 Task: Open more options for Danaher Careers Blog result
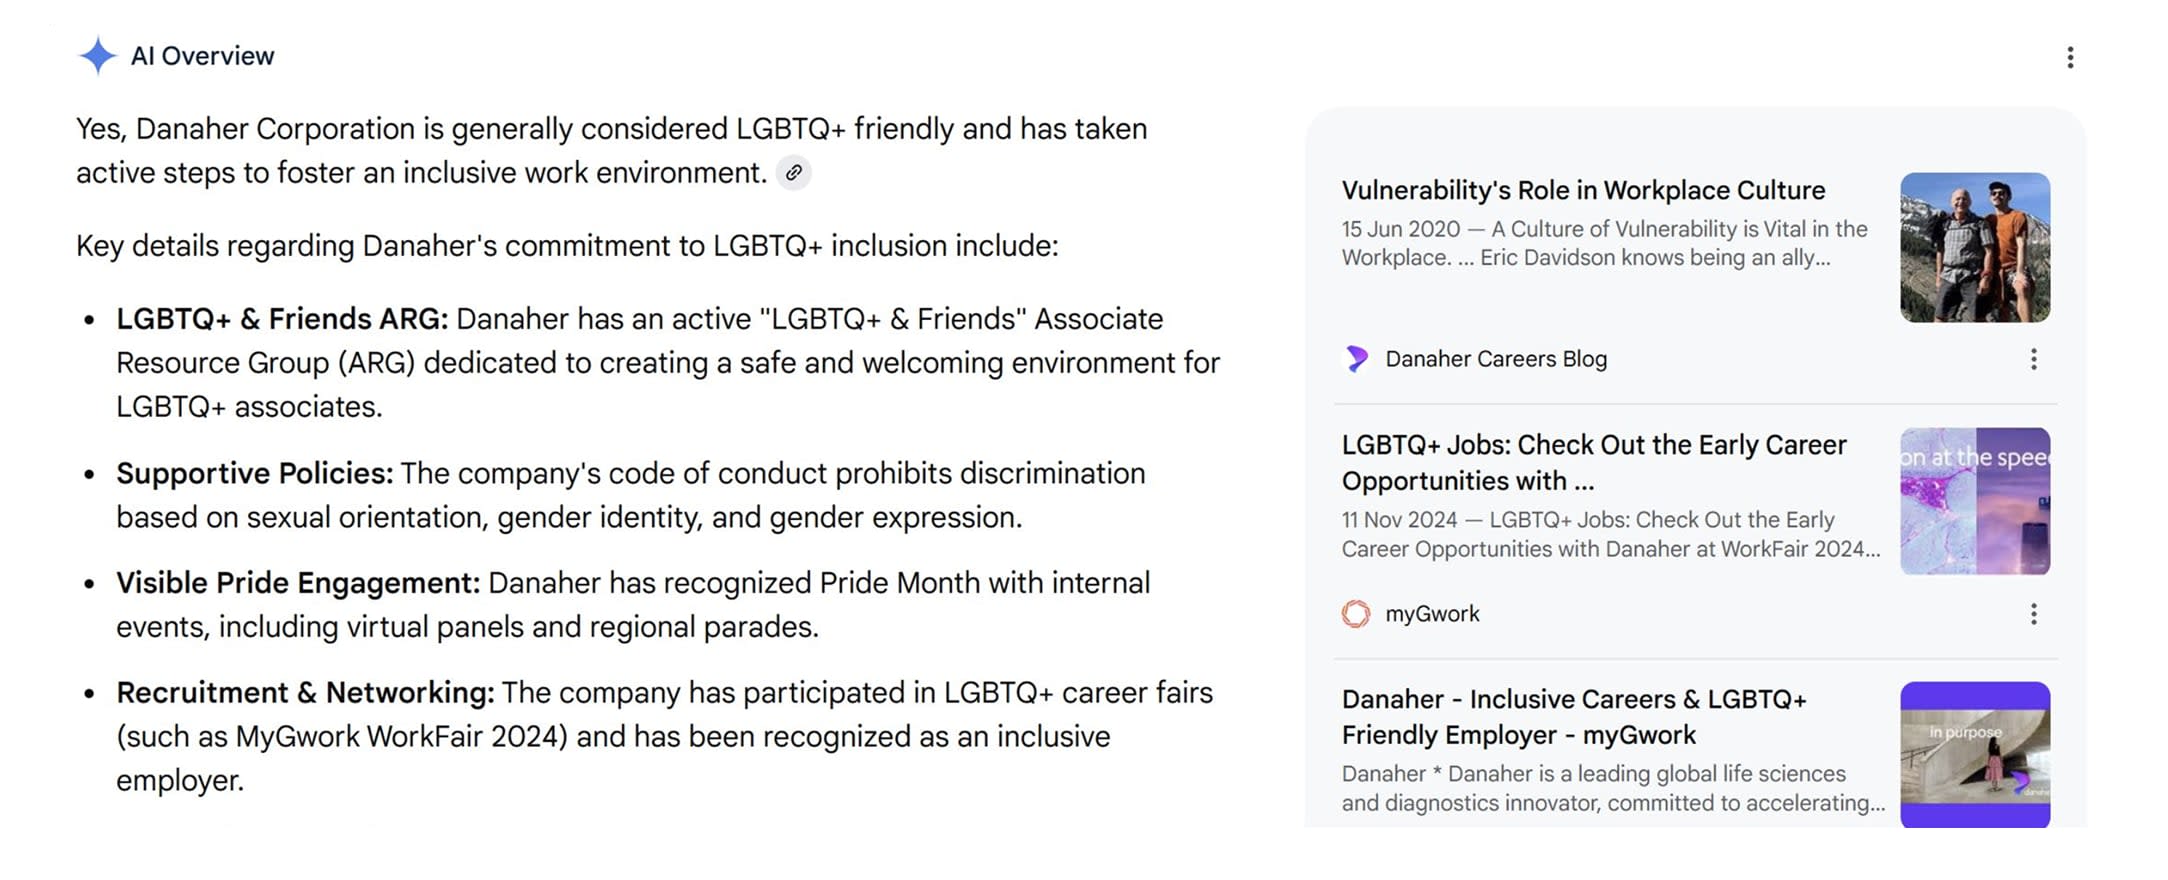click(x=2033, y=359)
